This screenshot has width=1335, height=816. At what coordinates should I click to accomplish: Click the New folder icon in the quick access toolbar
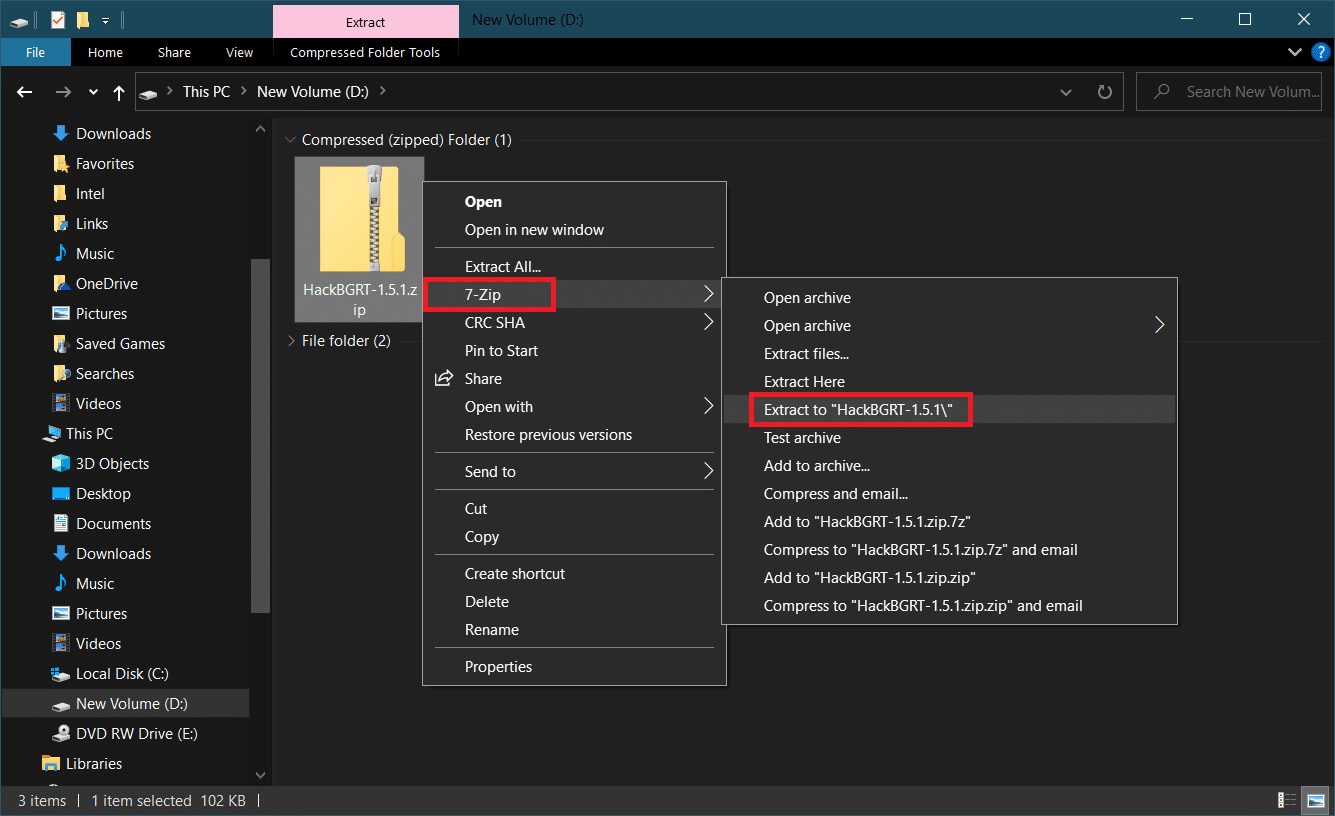[83, 19]
